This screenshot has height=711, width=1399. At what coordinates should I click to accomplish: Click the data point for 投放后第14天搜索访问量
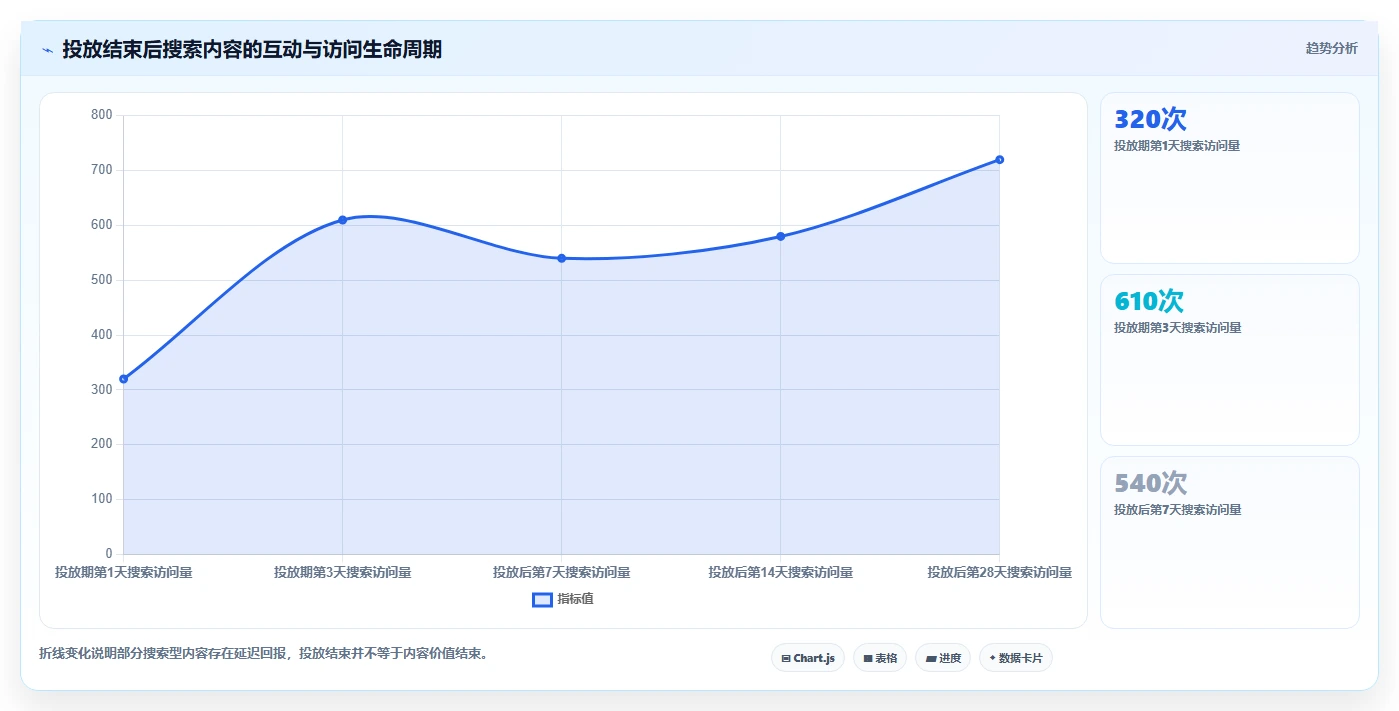coord(780,236)
